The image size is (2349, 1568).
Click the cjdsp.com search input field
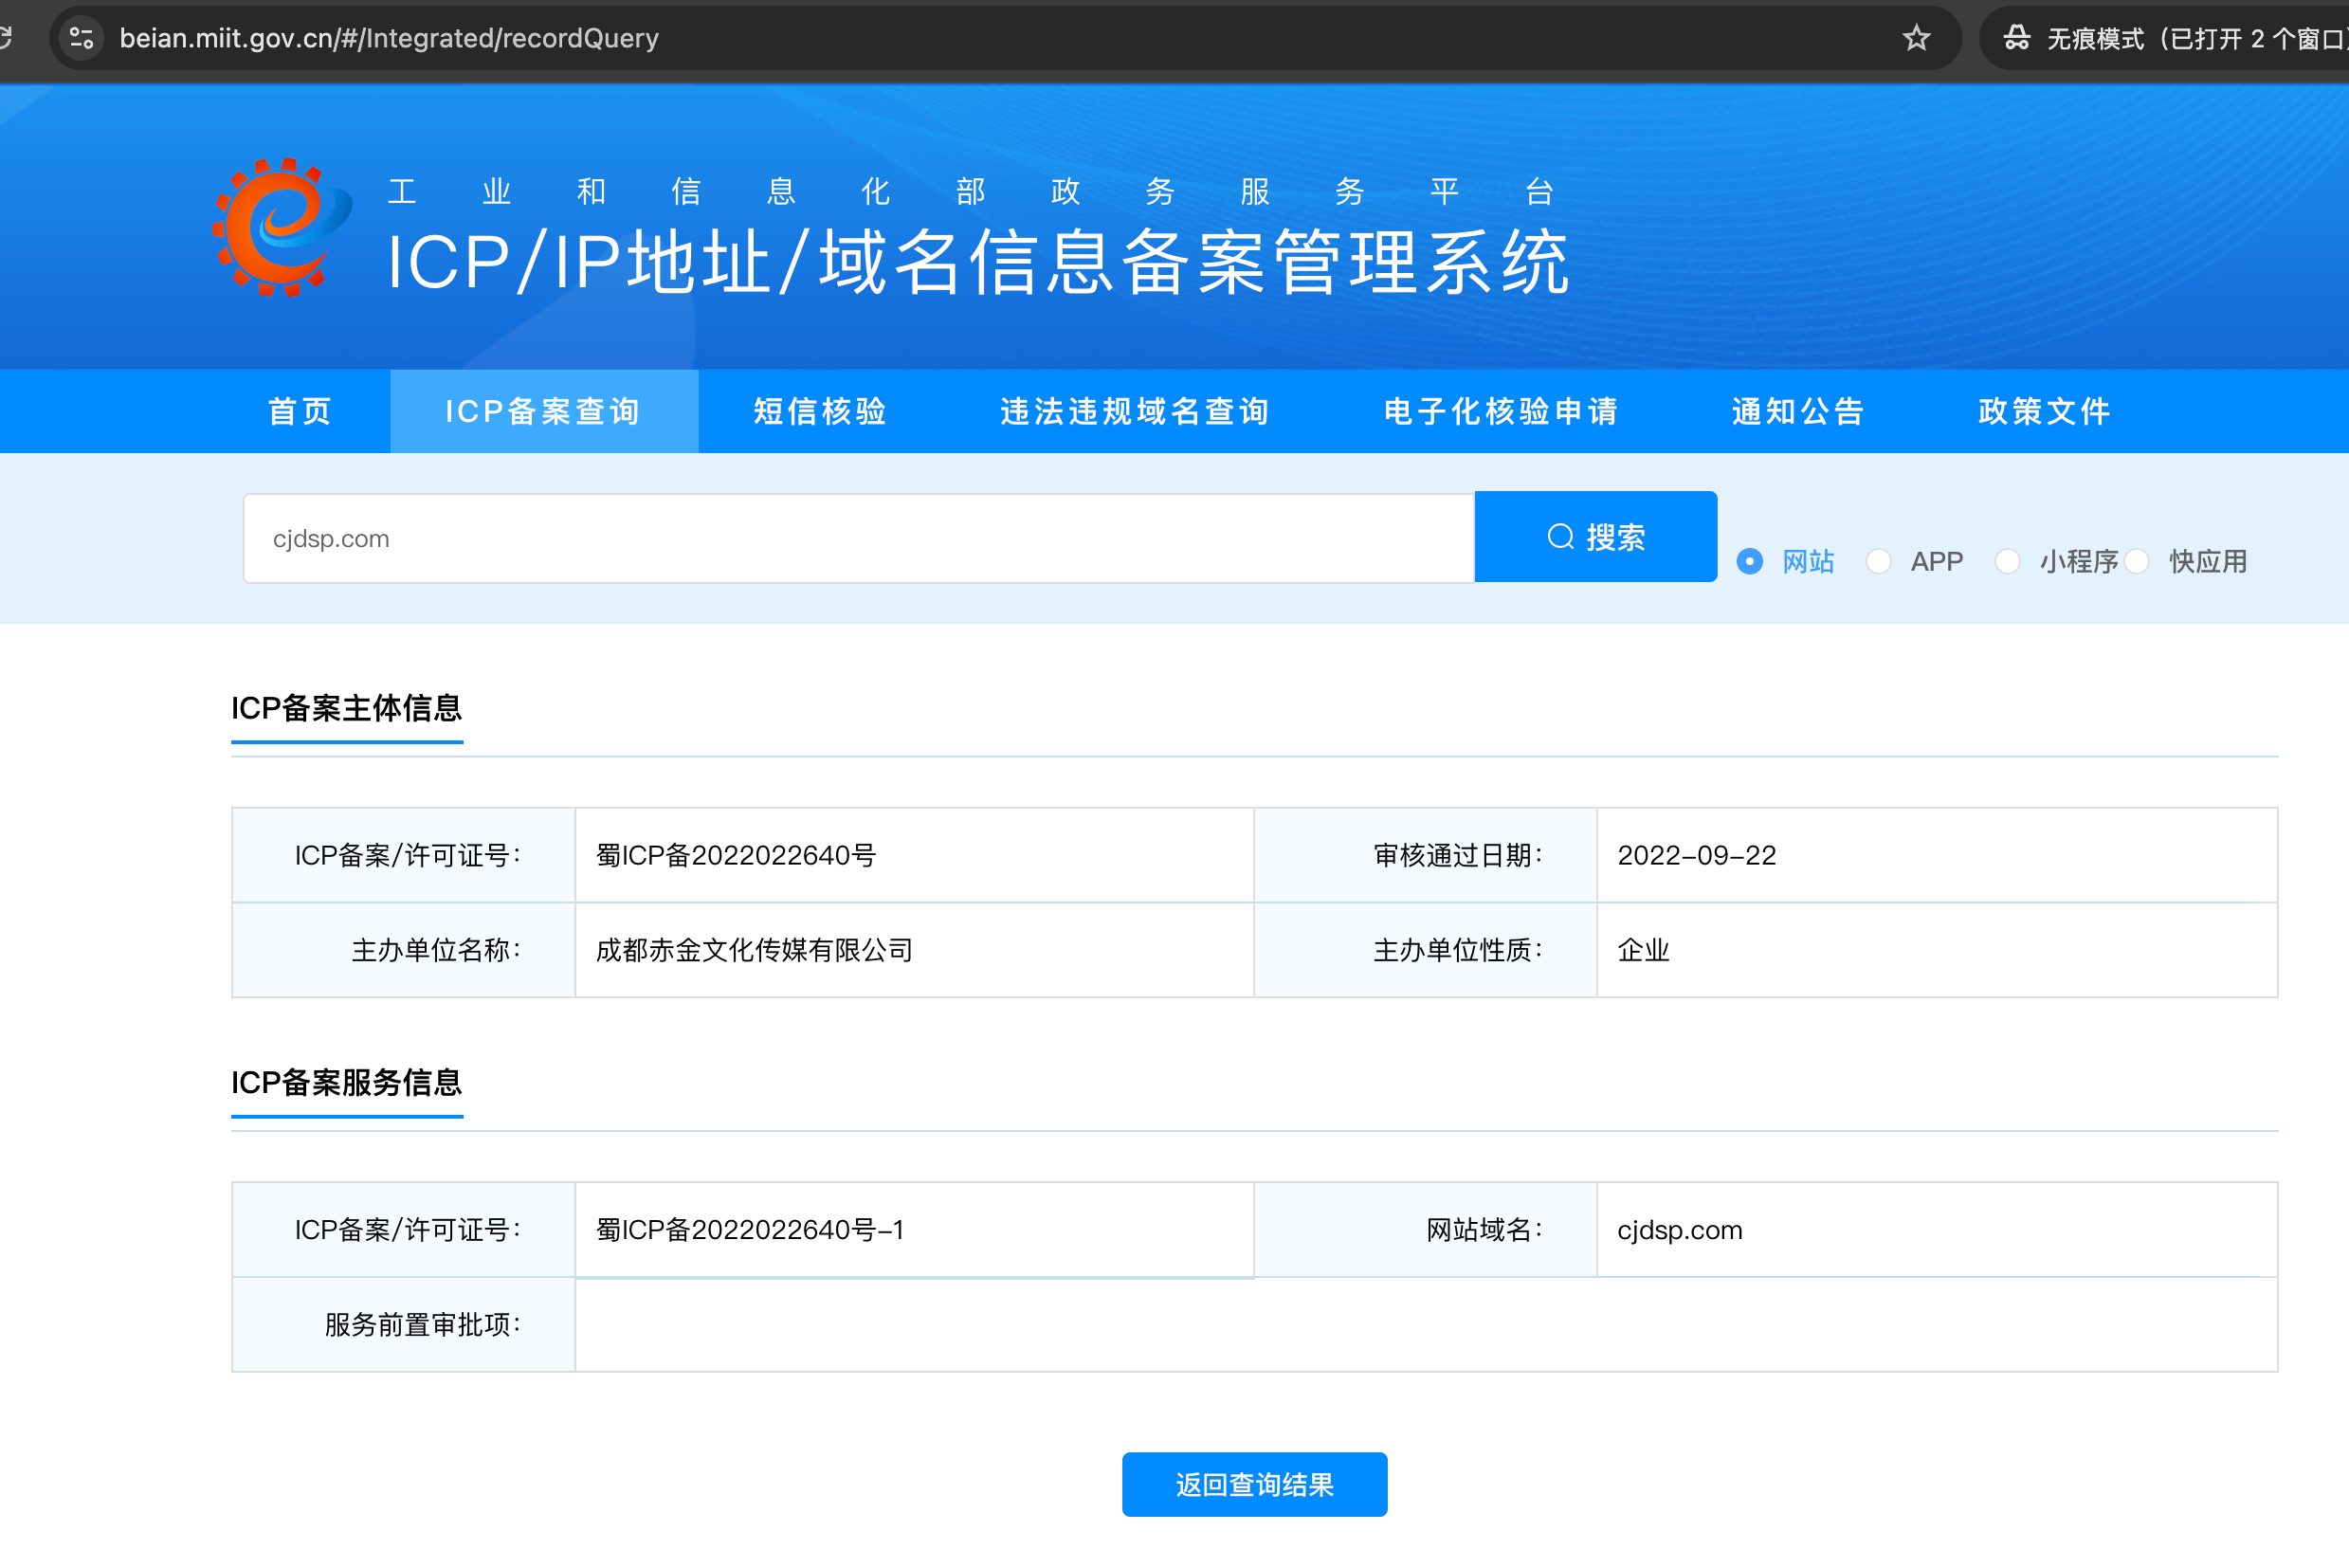[x=858, y=538]
